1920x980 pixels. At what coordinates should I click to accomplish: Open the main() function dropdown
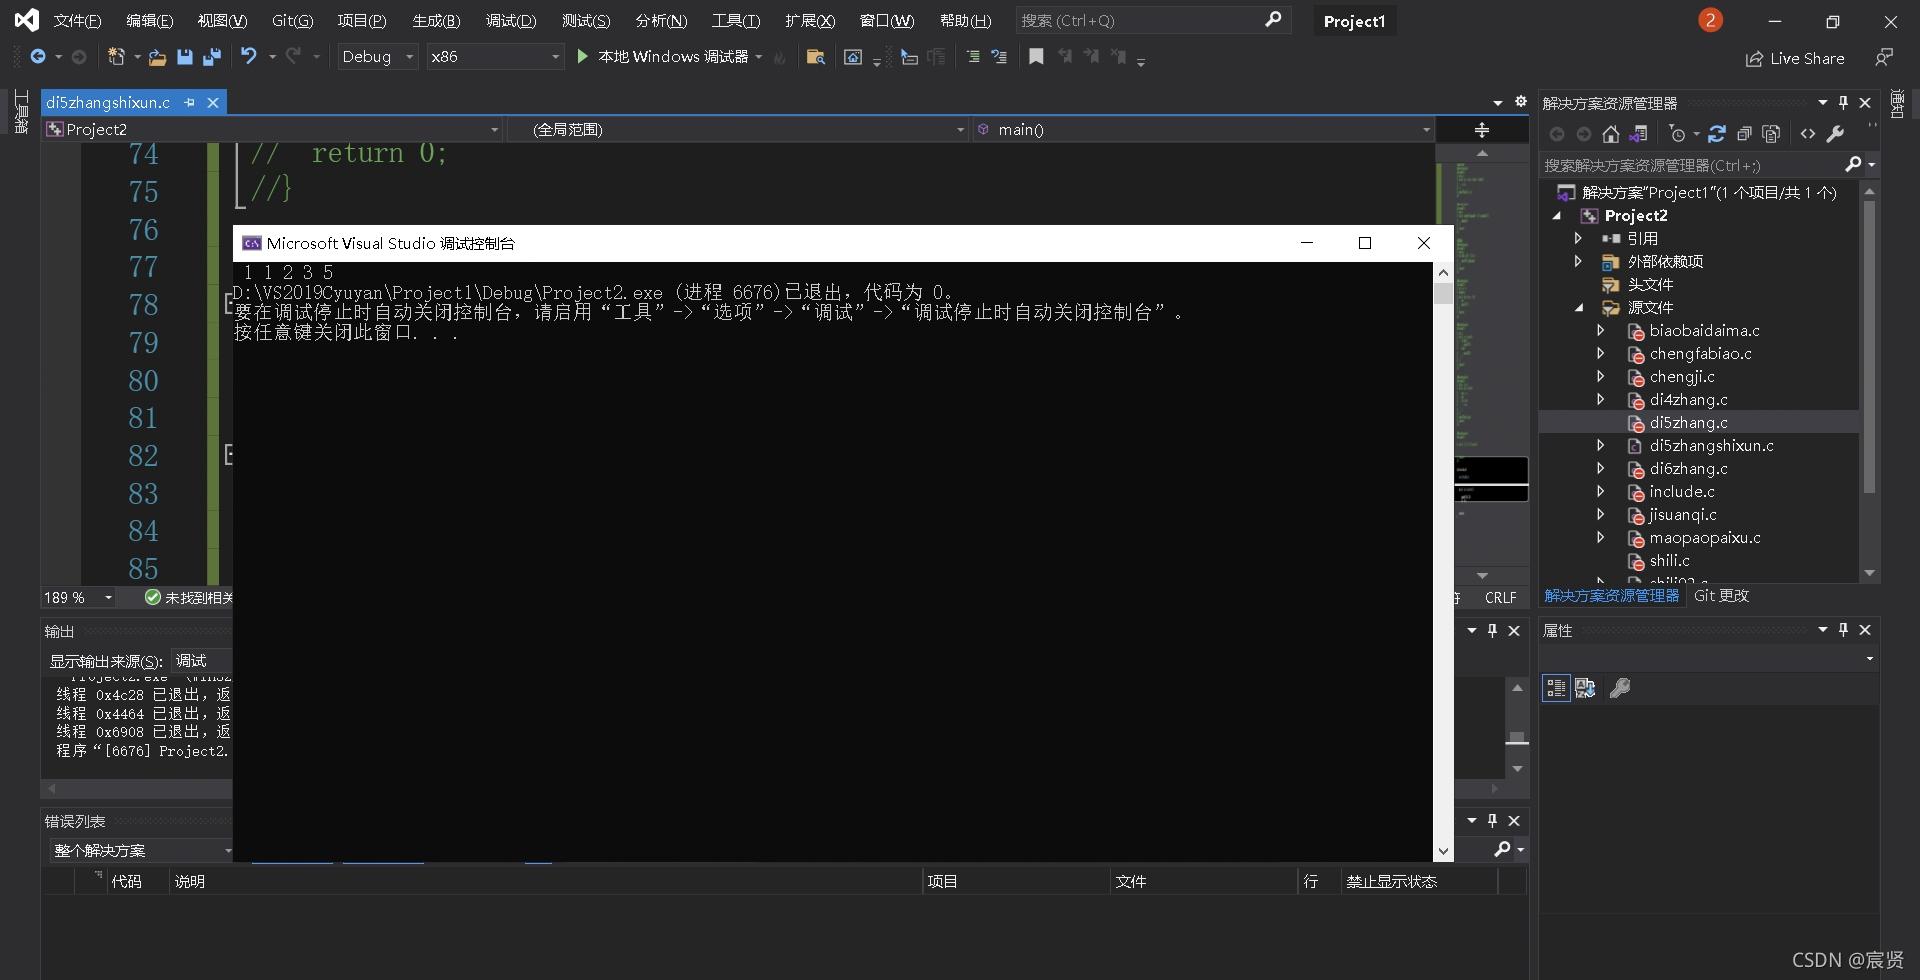pos(1203,130)
